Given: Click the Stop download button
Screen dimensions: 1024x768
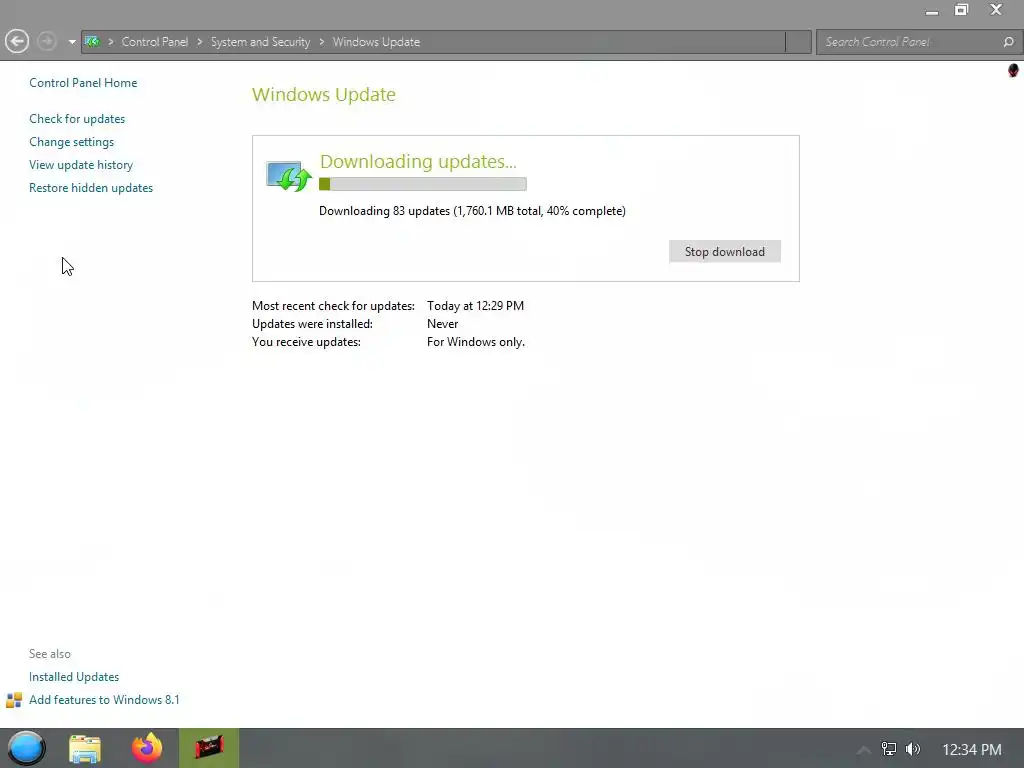Looking at the screenshot, I should point(724,251).
